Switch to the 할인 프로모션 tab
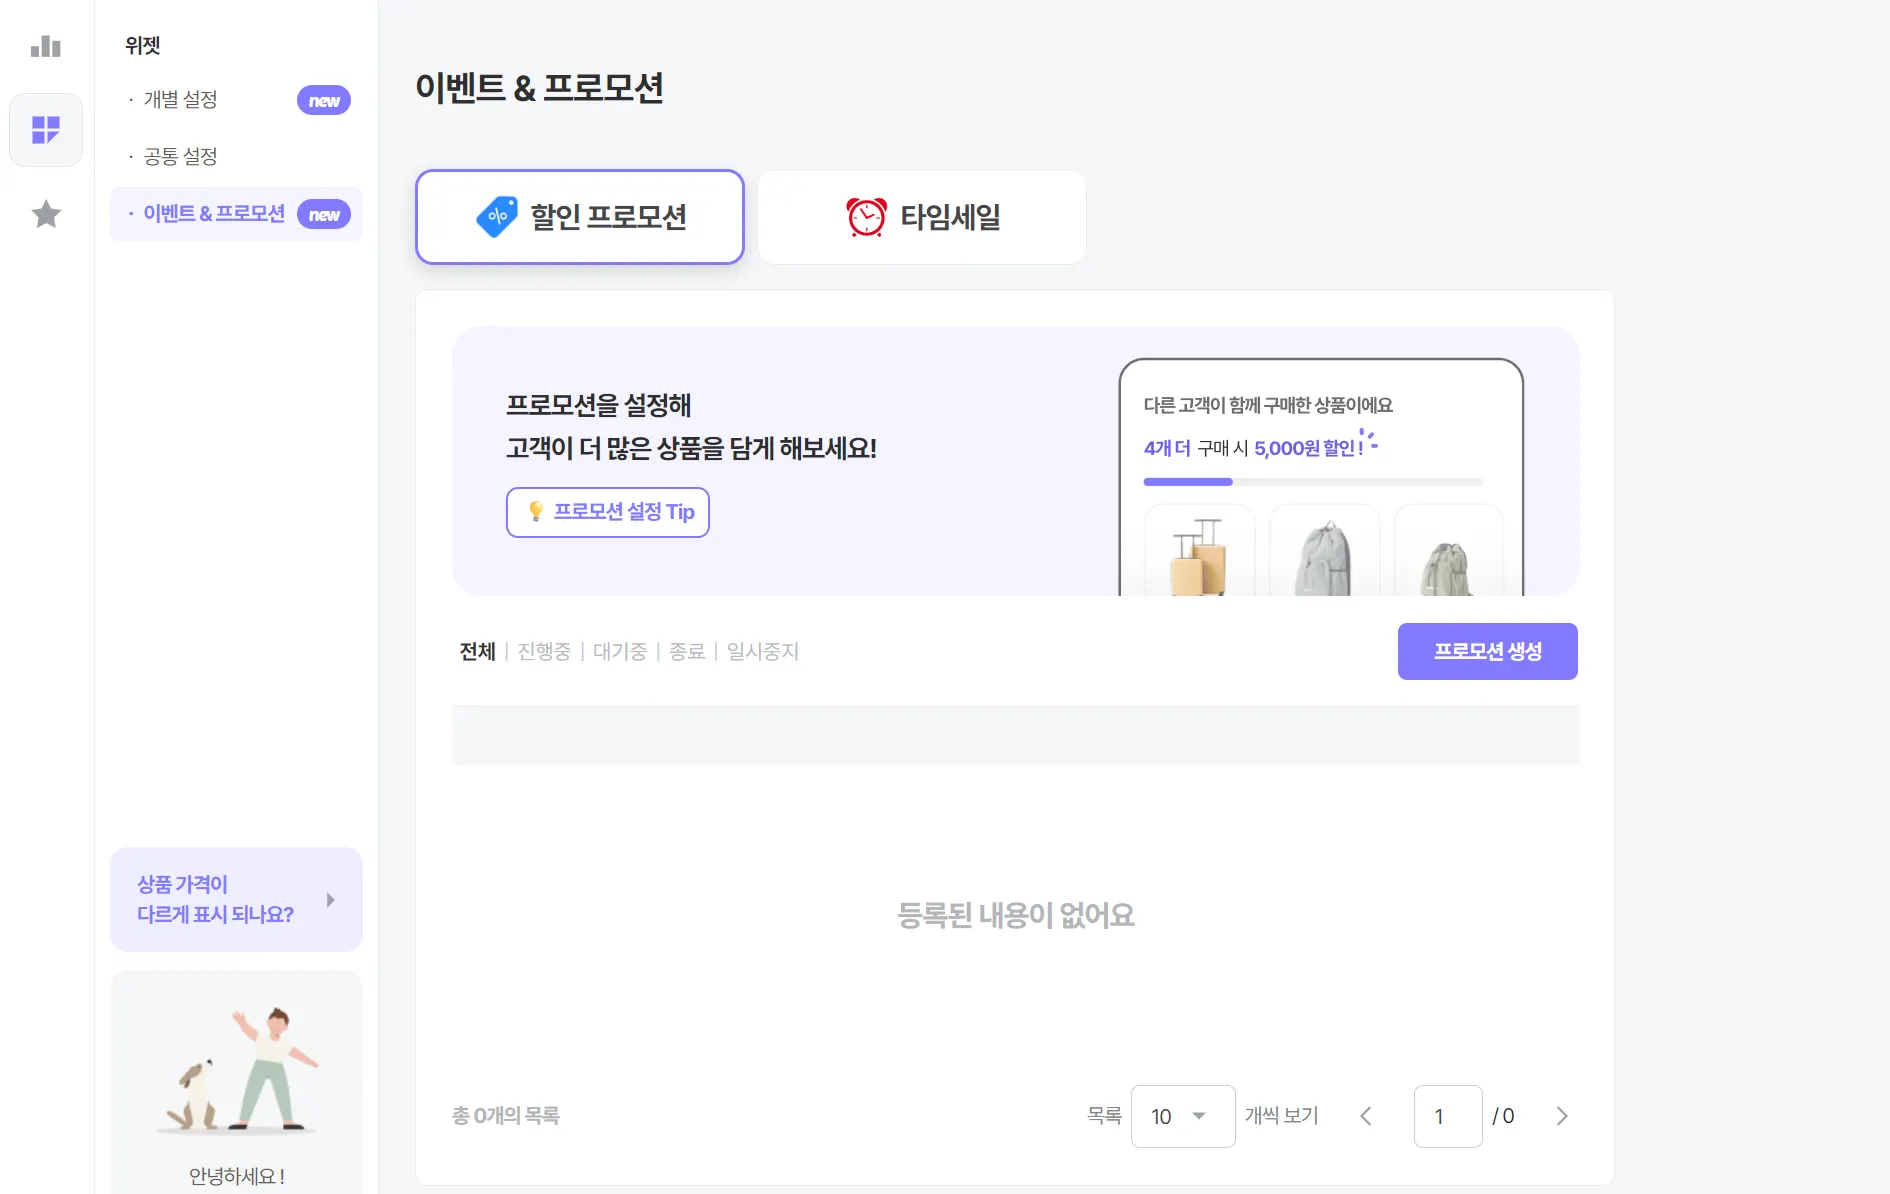 click(580, 217)
